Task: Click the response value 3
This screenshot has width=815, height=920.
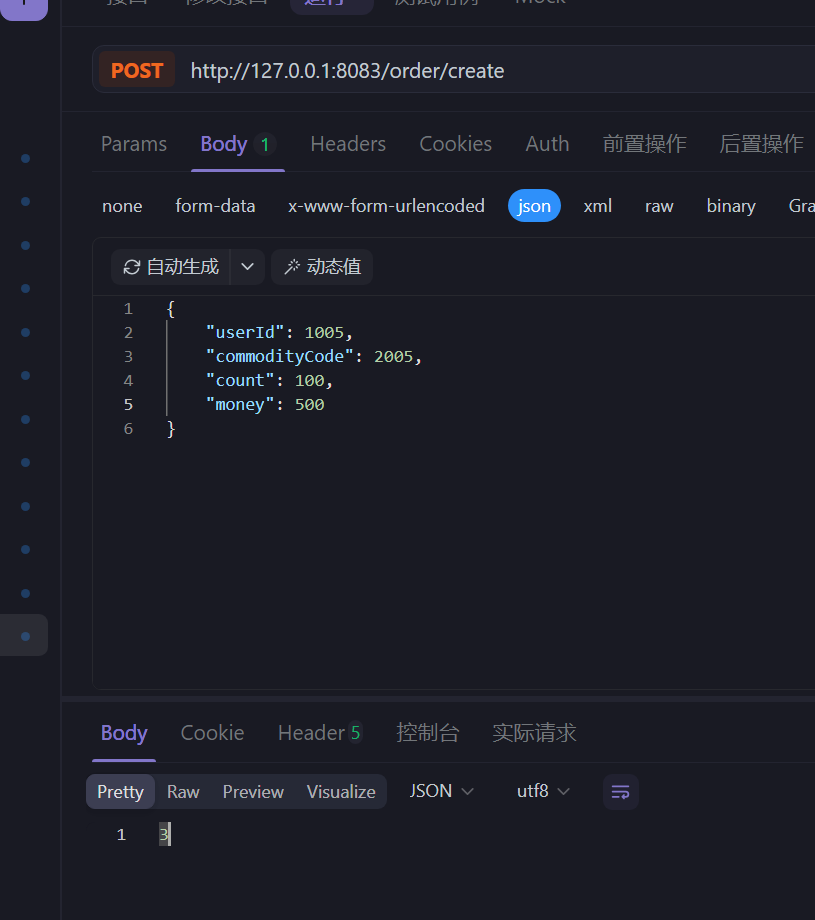Action: point(164,834)
